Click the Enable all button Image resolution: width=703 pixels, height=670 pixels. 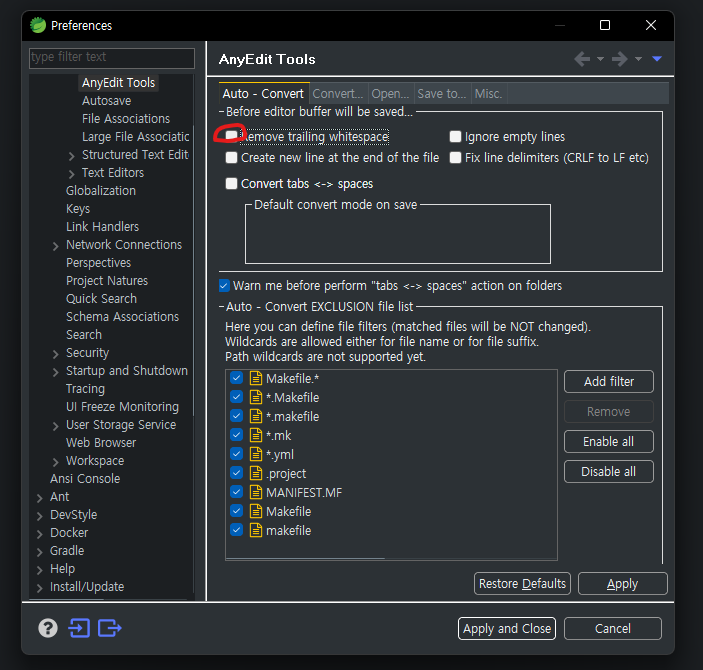click(x=609, y=441)
